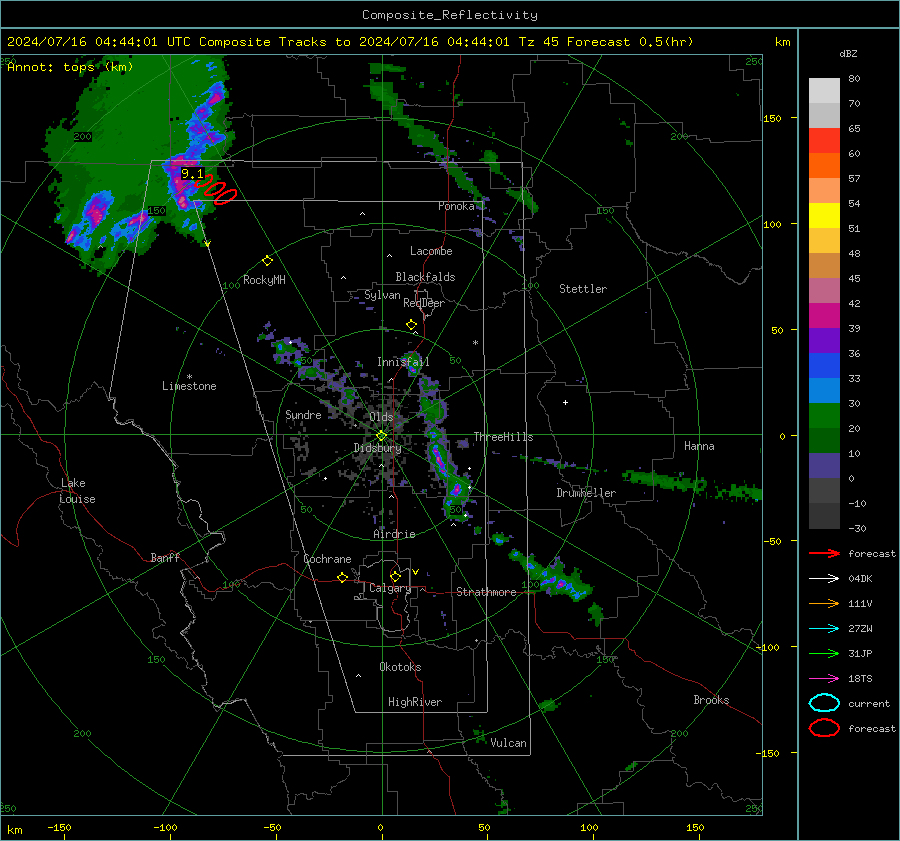Image resolution: width=900 pixels, height=841 pixels.
Task: Click the red 'forecast' ellipse legend icon
Action: tap(824, 728)
